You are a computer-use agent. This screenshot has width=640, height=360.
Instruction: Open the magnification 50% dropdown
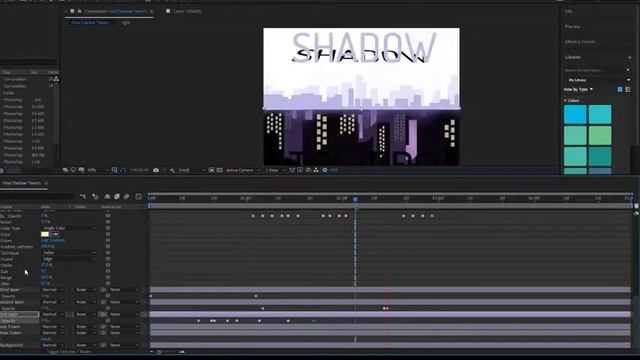pyautogui.click(x=97, y=170)
